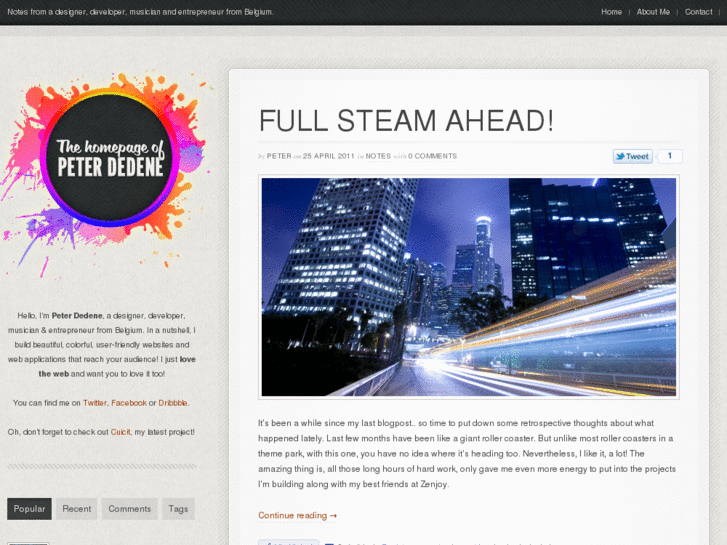Switch to the Recent tab

pyautogui.click(x=77, y=509)
